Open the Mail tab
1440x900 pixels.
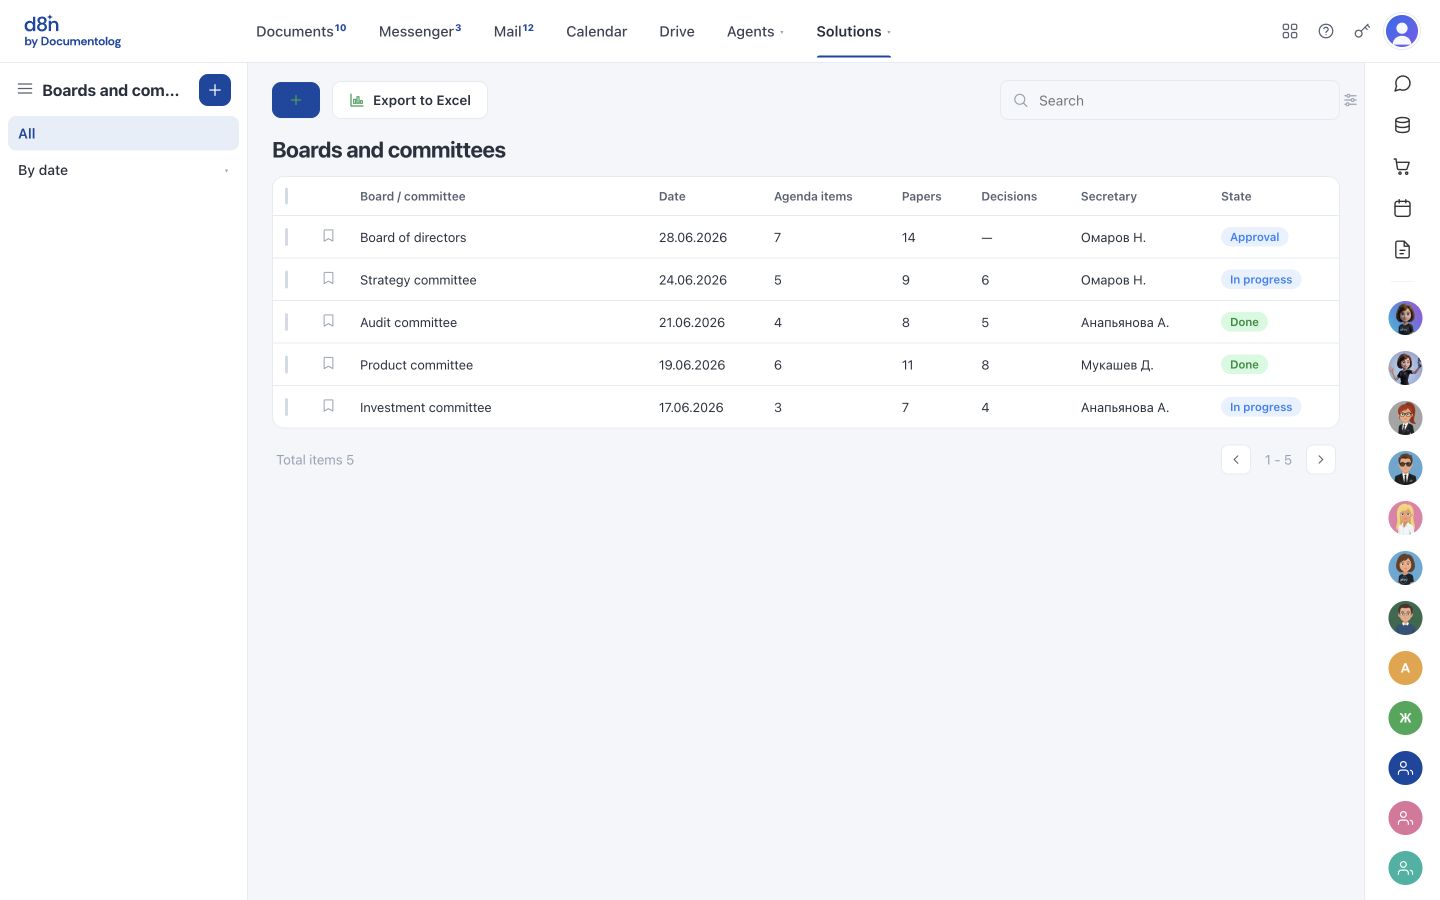click(x=514, y=31)
